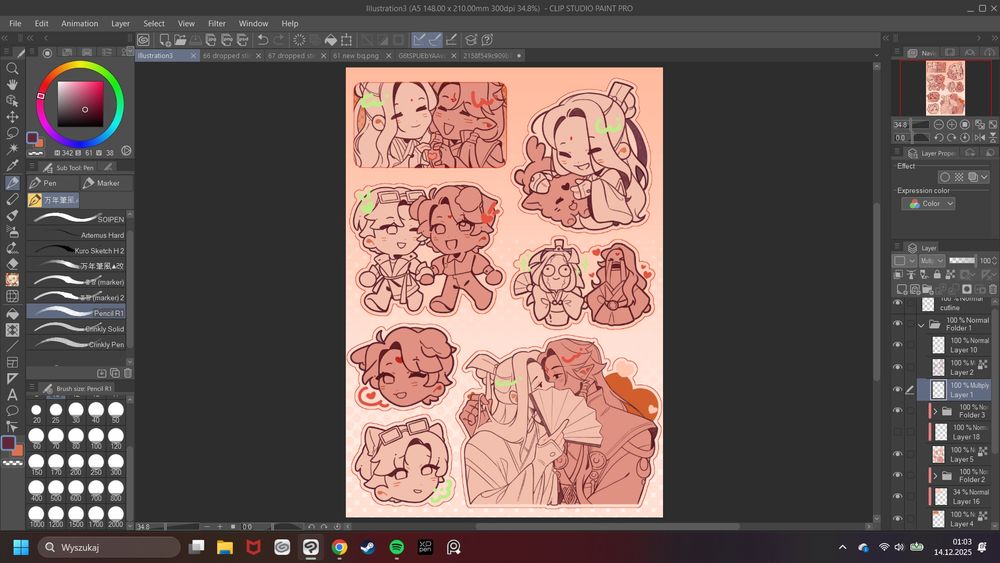
Task: Select the Move layer tool
Action: 12,117
